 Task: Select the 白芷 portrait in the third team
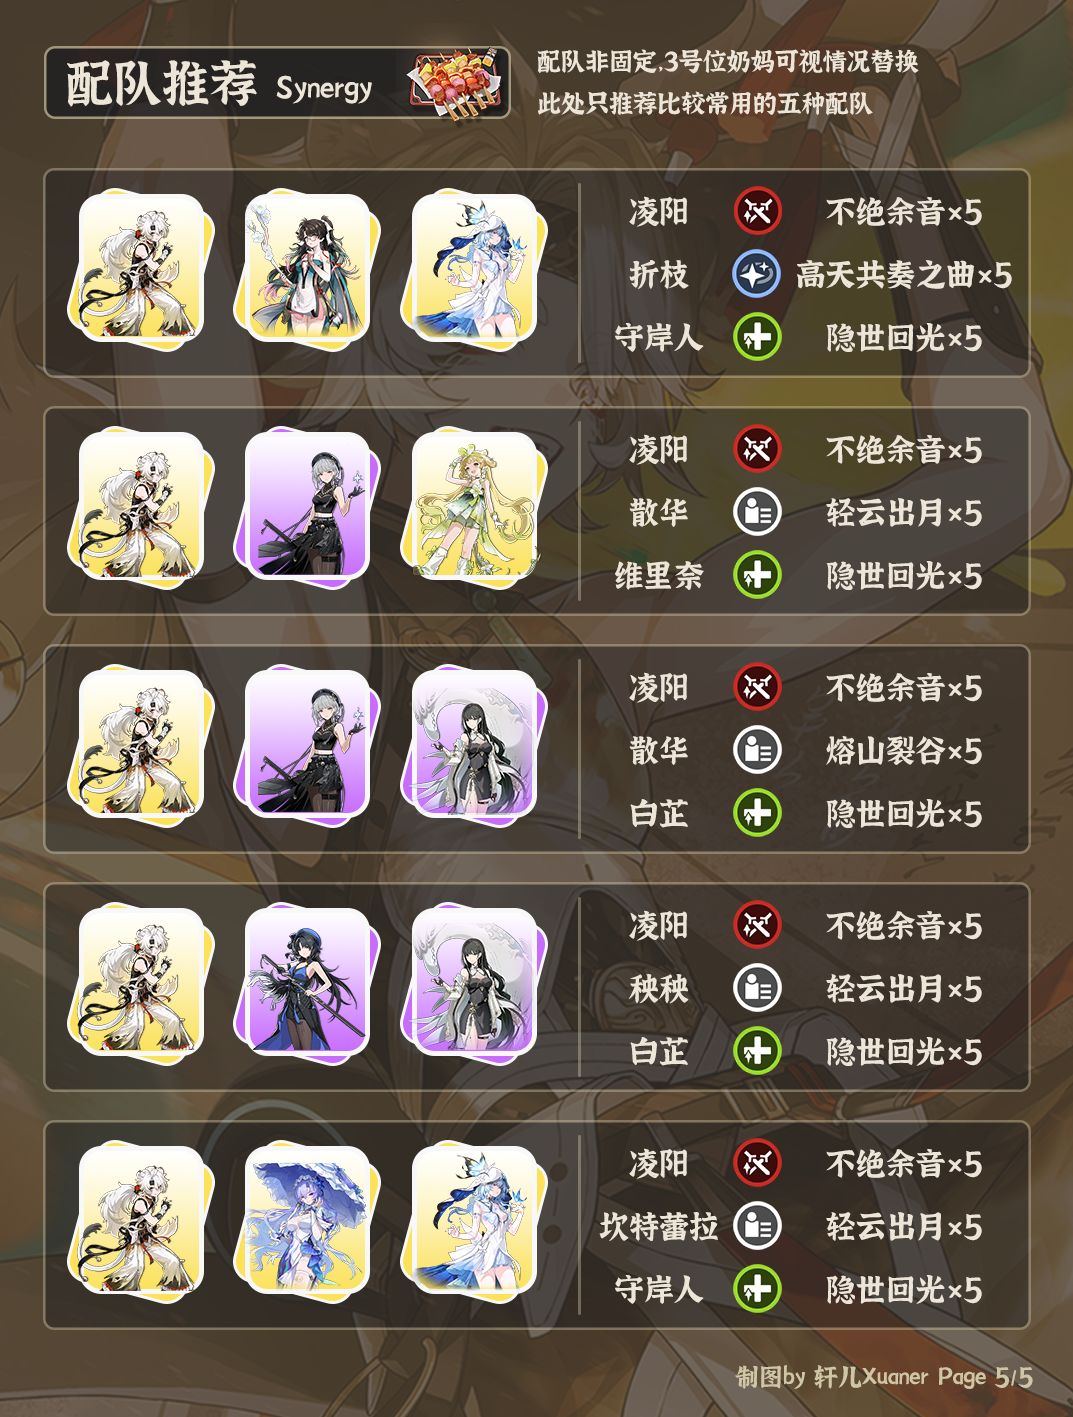tap(475, 743)
